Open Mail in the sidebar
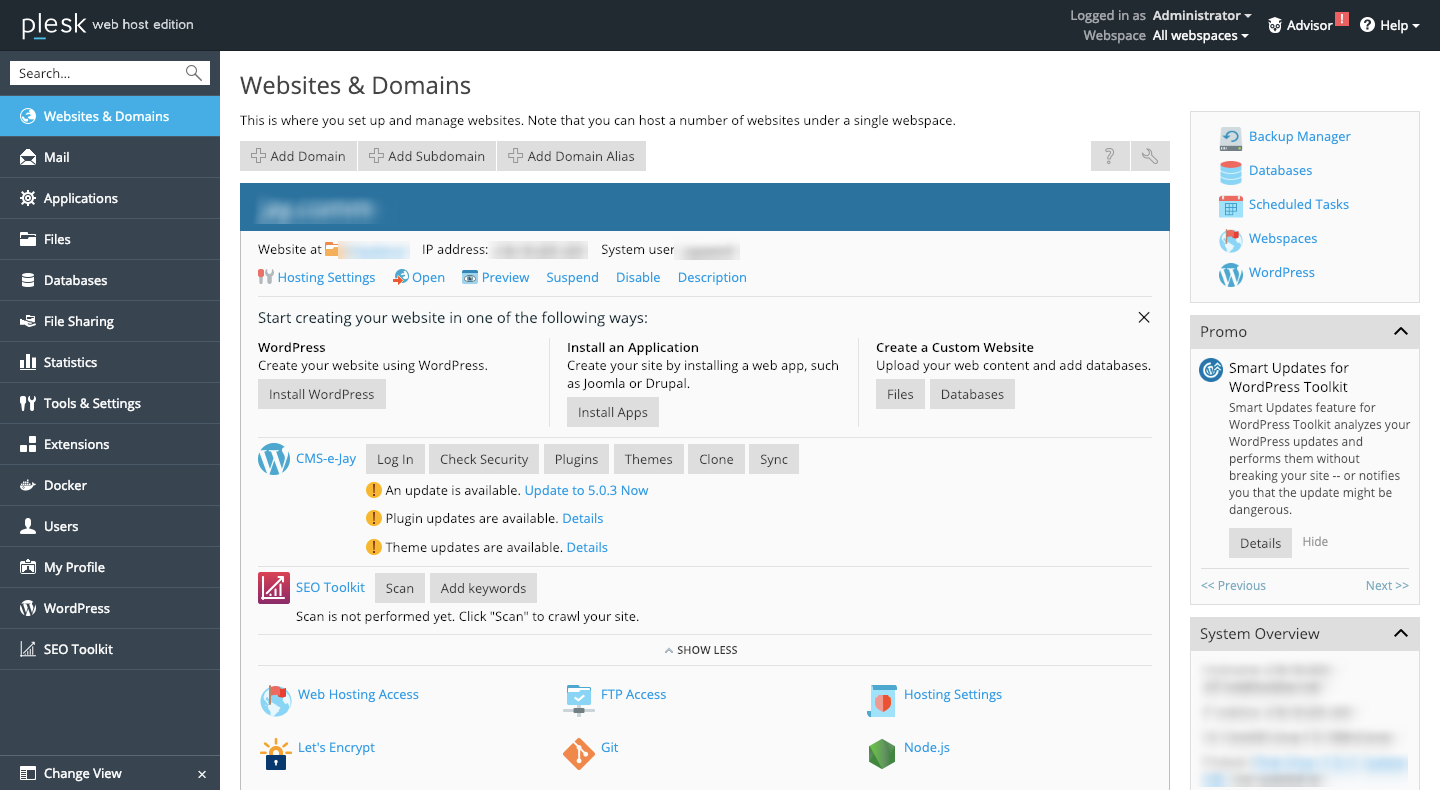The width and height of the screenshot is (1440, 790). pos(110,157)
